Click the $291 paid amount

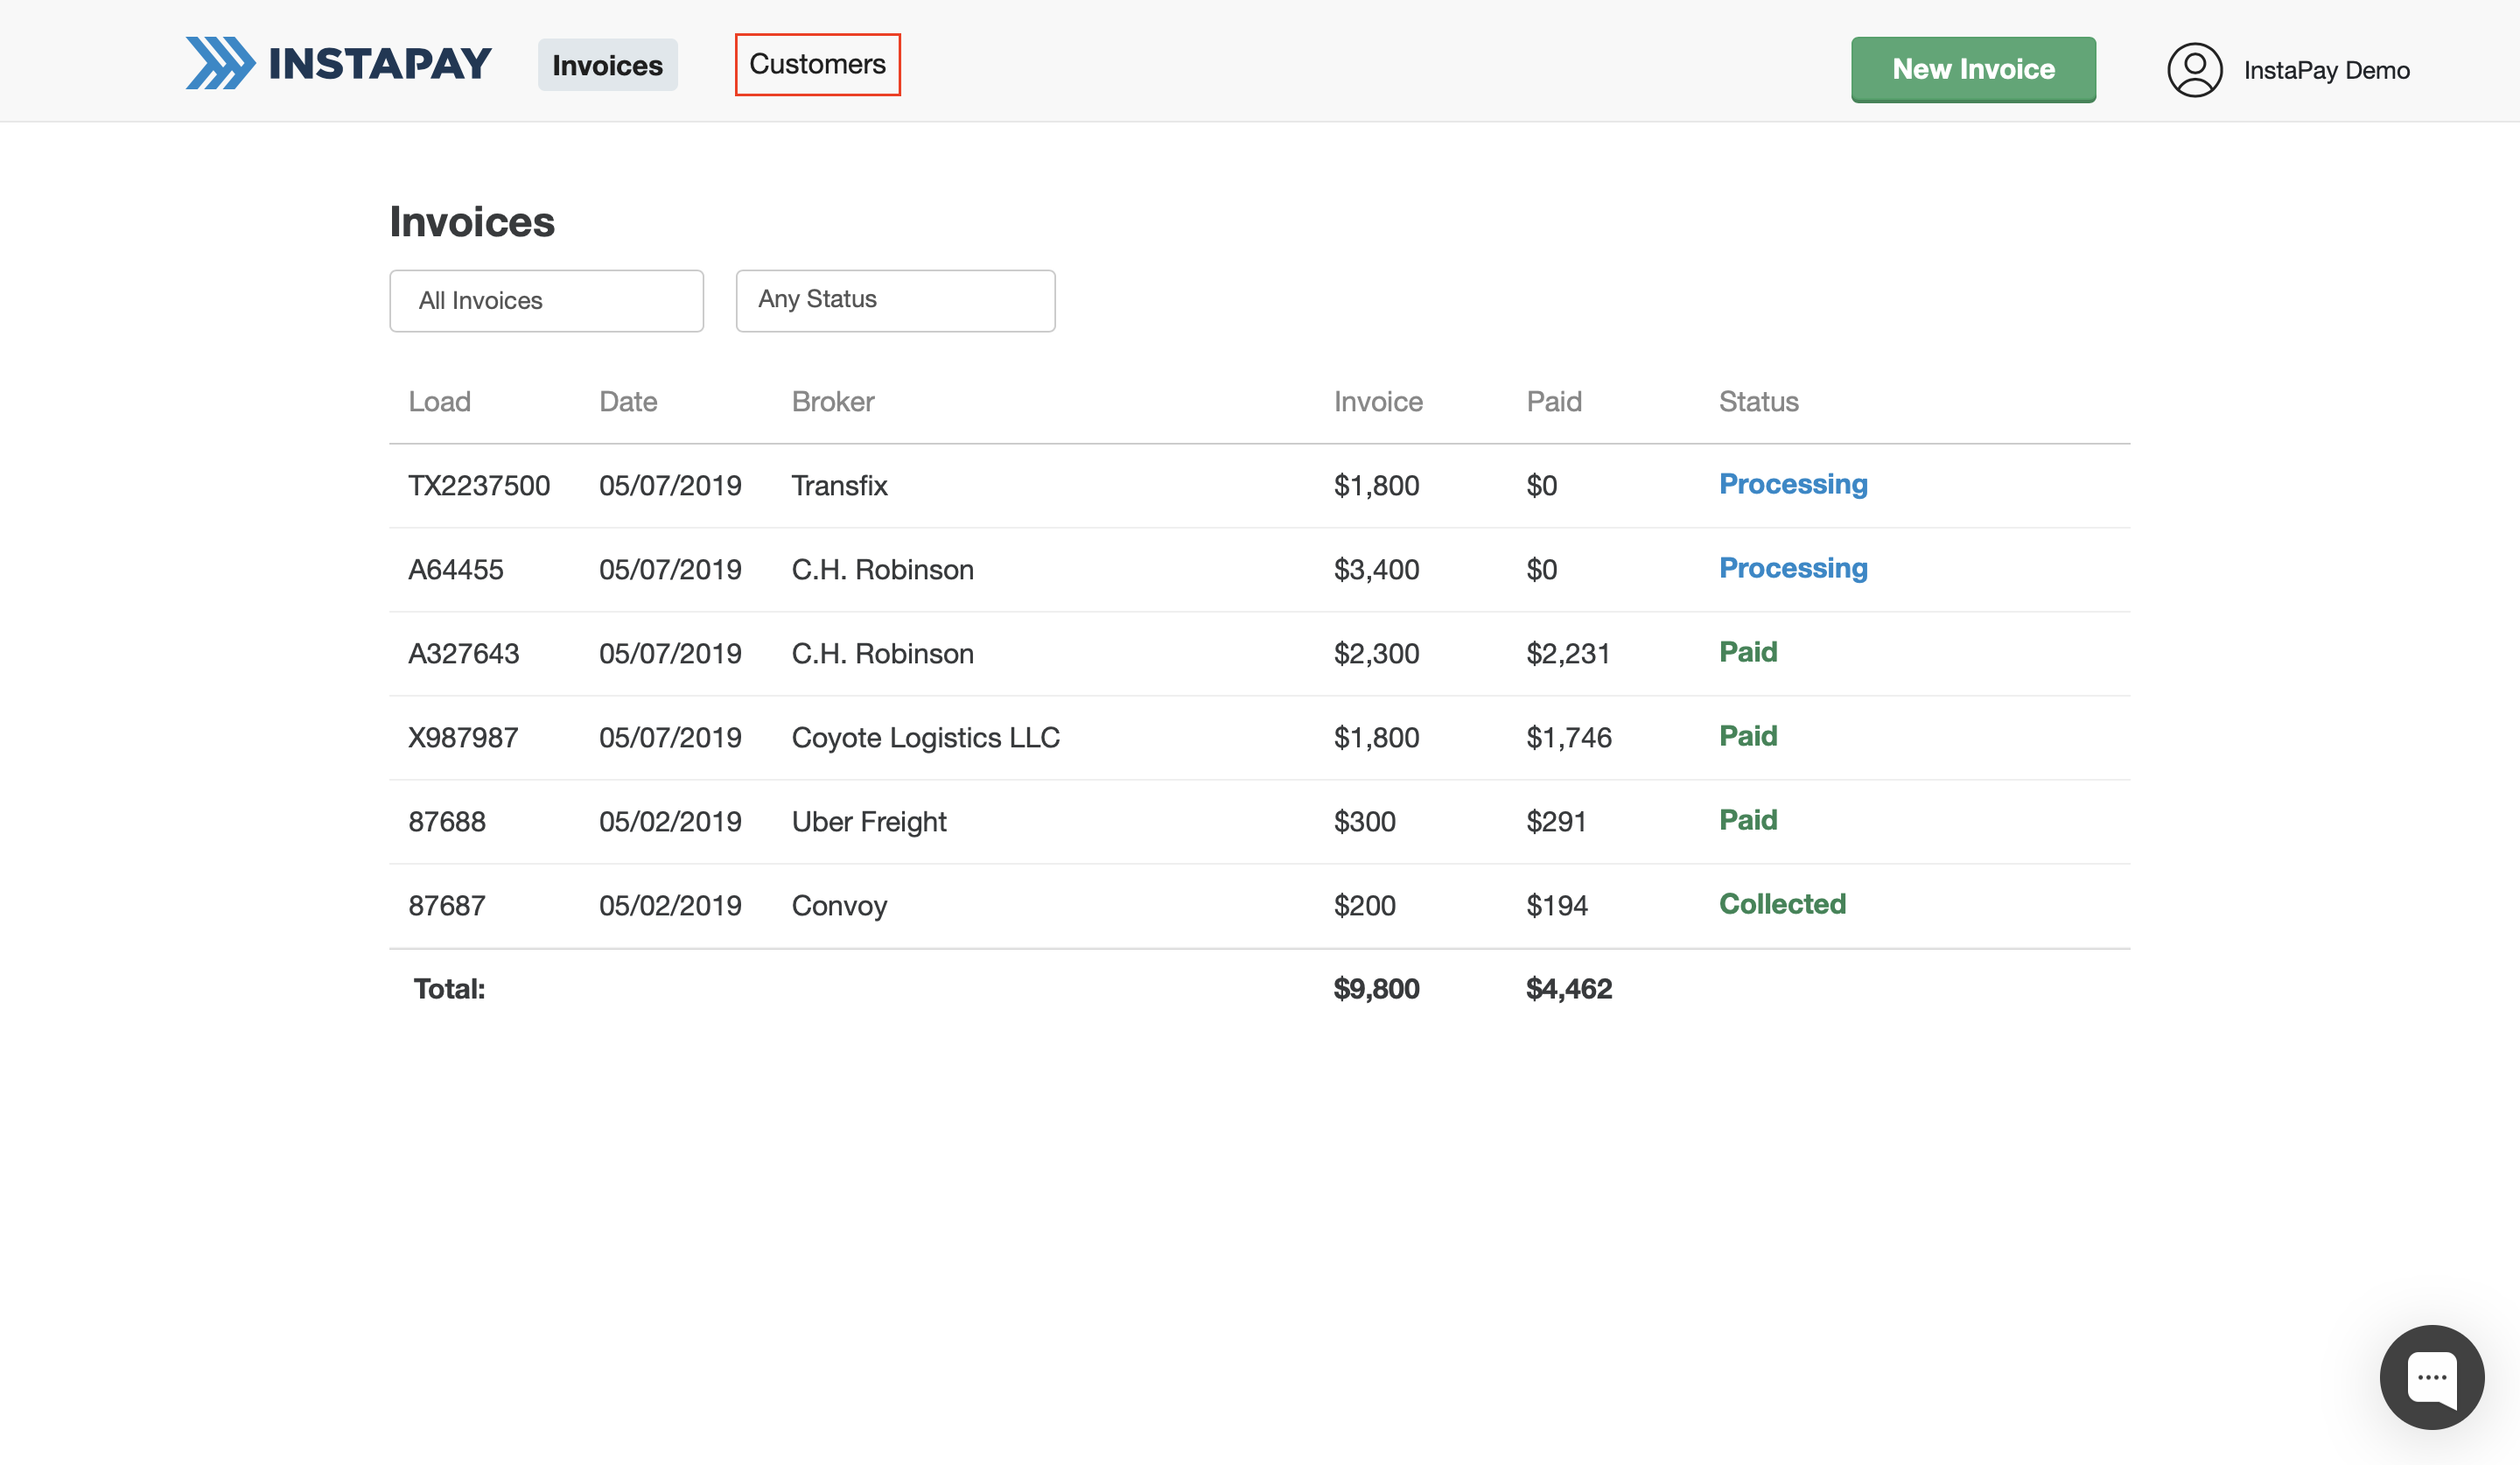(1556, 821)
